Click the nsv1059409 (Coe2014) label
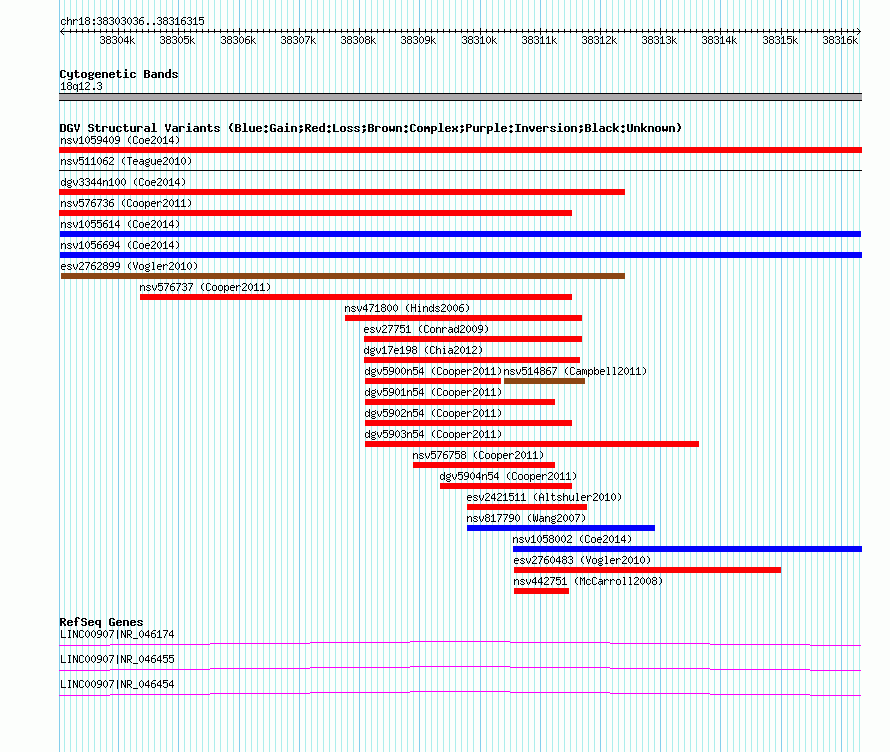This screenshot has width=890, height=752. point(120,140)
